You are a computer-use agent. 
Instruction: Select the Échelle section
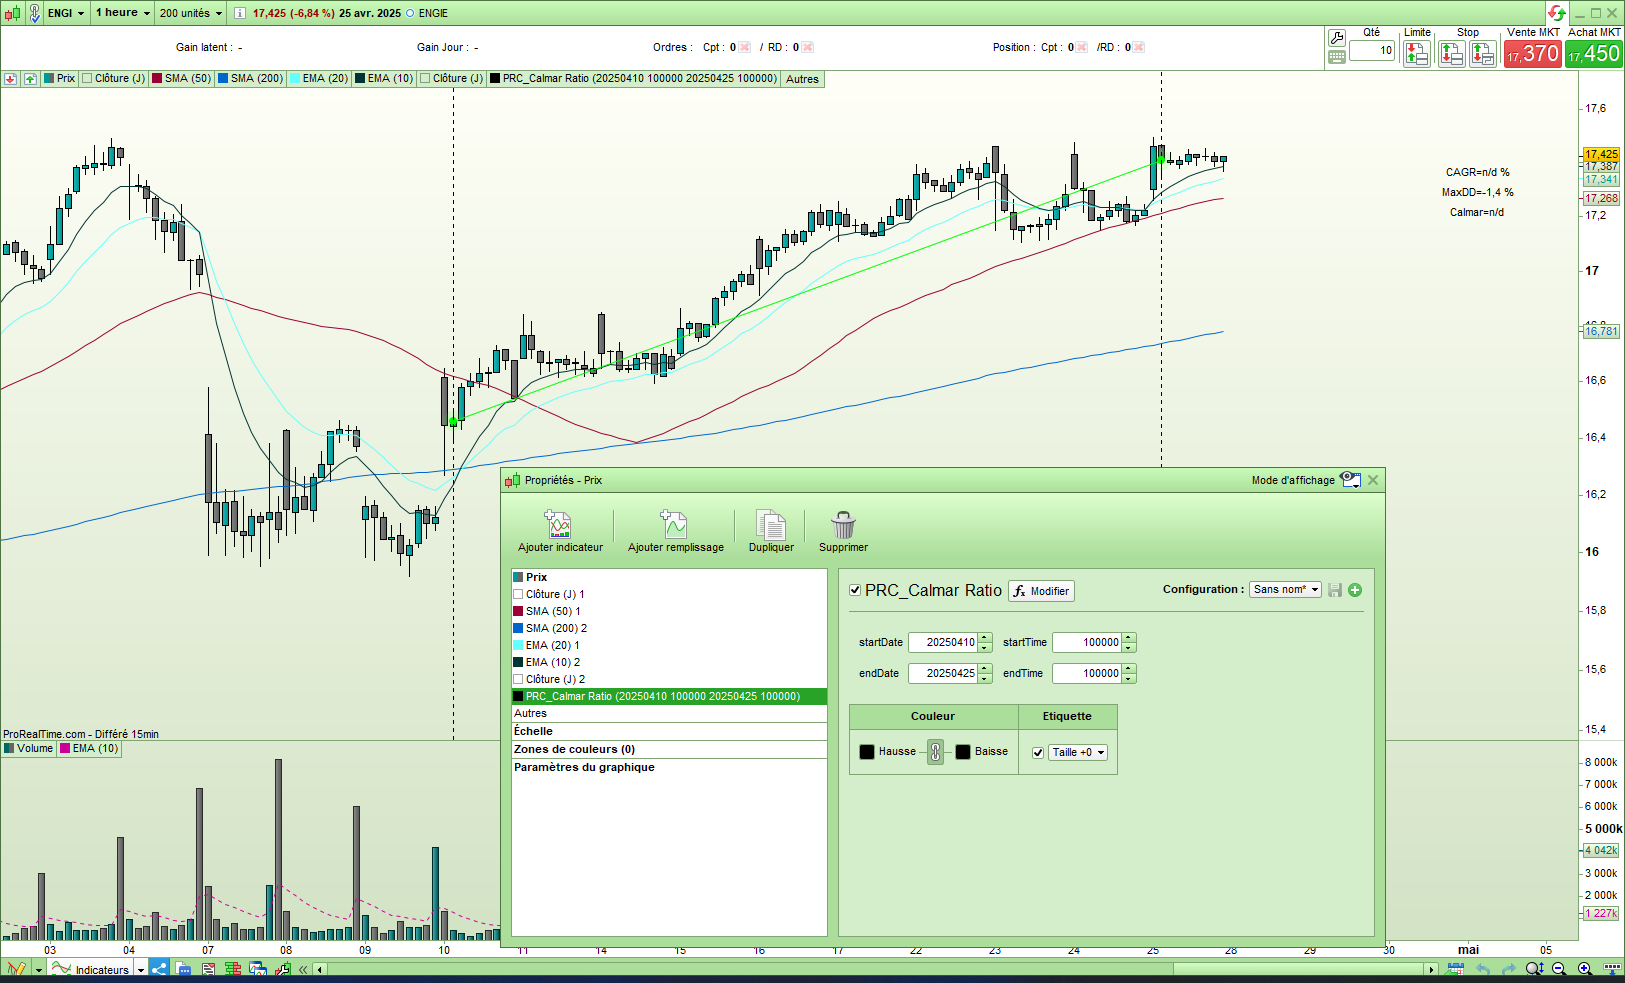click(669, 731)
